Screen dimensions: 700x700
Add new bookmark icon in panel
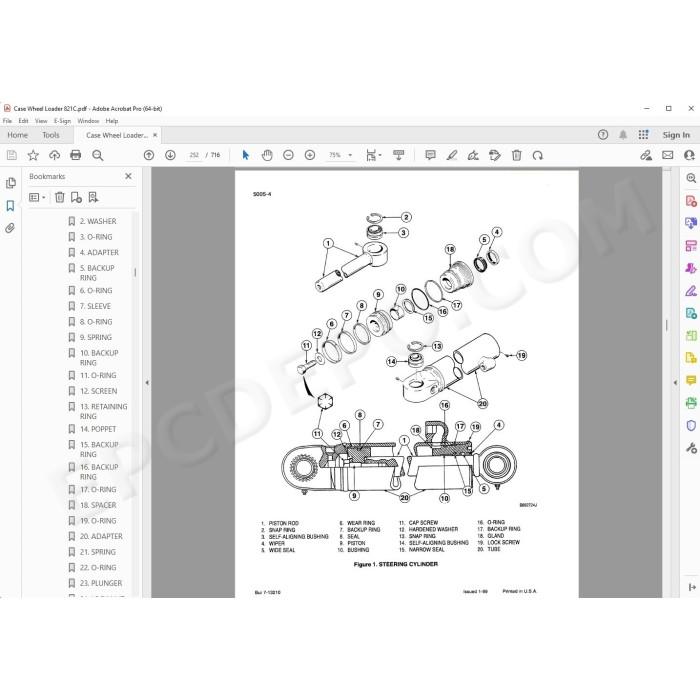(76, 197)
